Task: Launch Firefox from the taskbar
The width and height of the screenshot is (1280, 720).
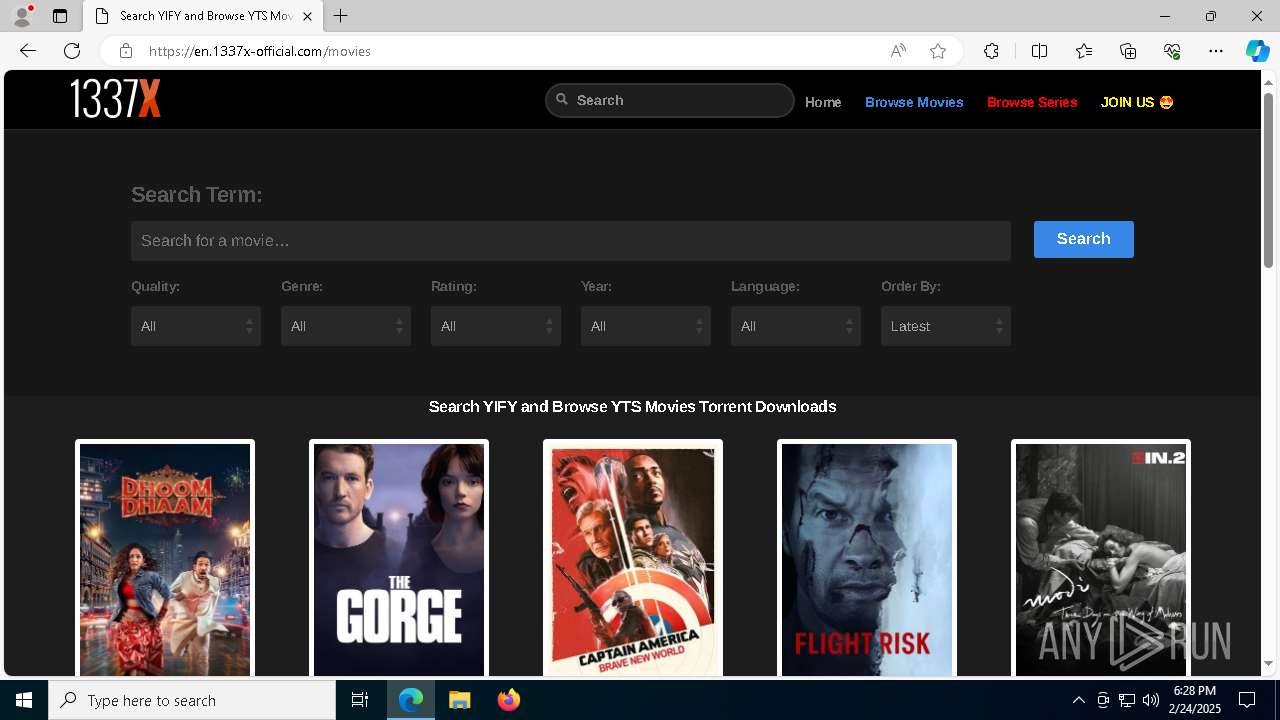Action: (x=509, y=700)
